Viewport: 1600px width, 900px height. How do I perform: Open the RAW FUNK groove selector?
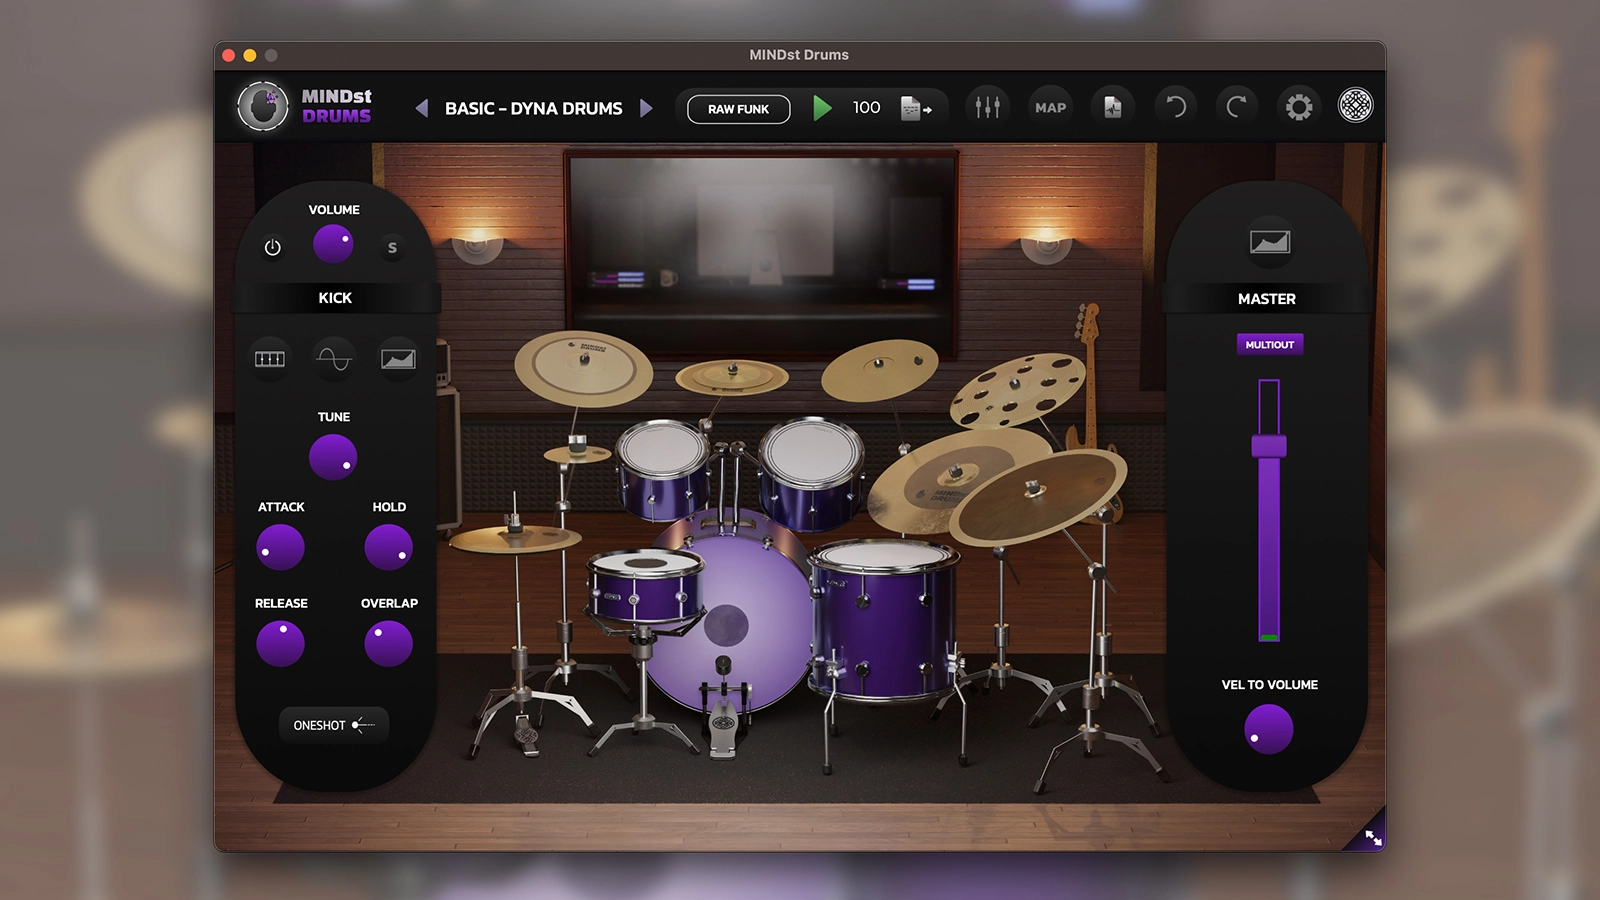pyautogui.click(x=739, y=109)
